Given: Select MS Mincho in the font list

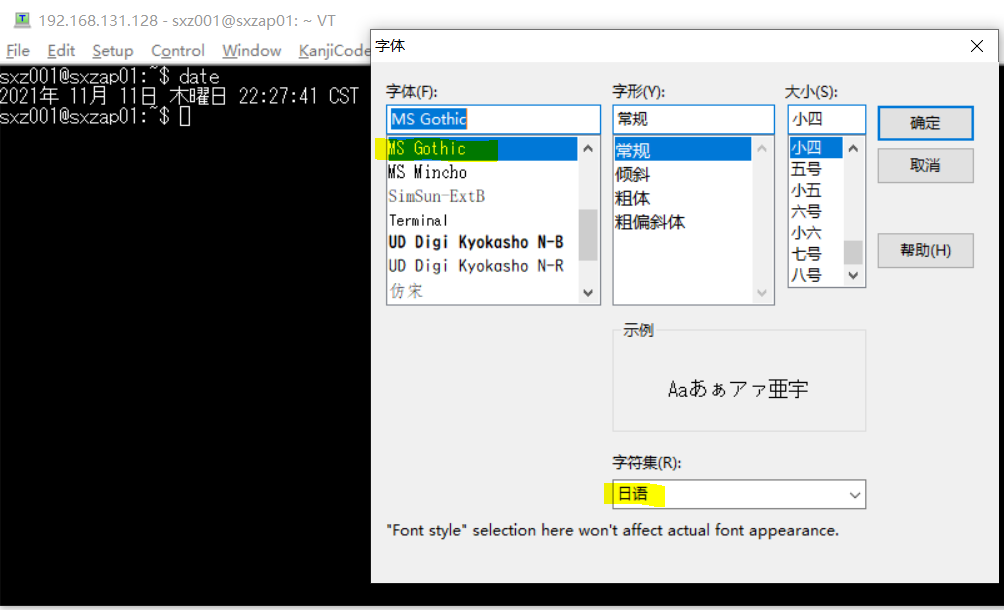Looking at the screenshot, I should point(482,172).
